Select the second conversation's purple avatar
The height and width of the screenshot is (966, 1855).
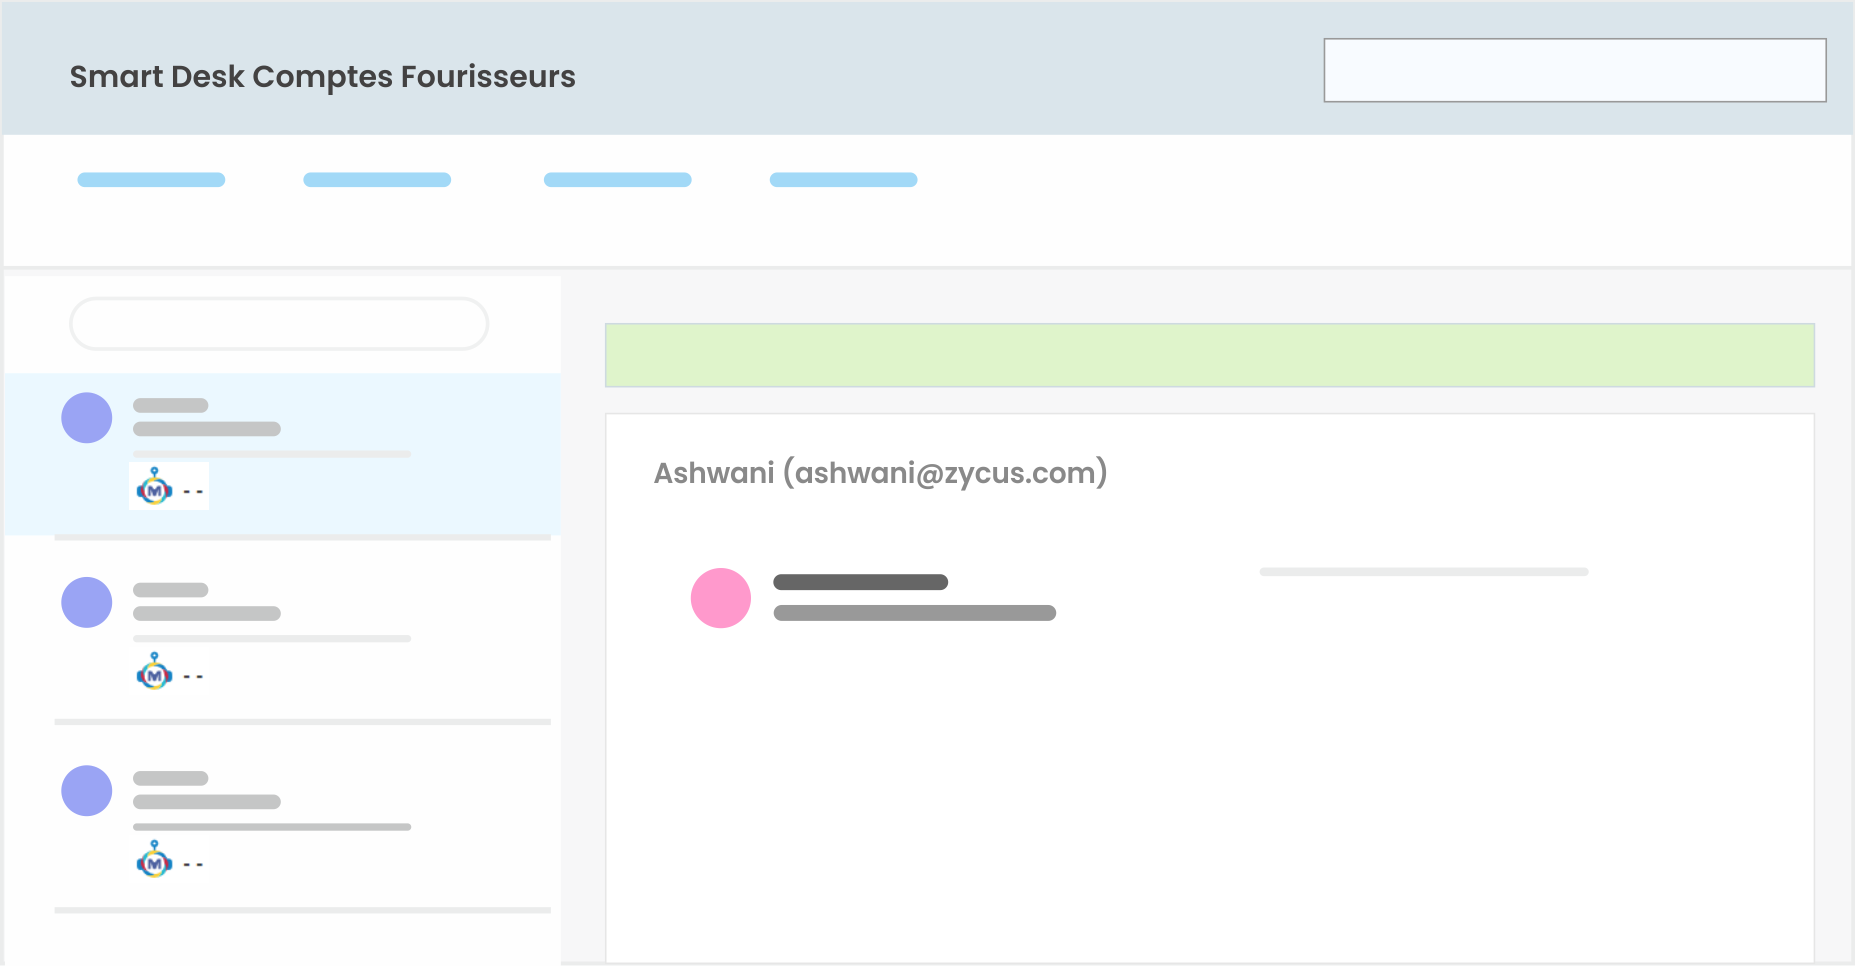(87, 603)
